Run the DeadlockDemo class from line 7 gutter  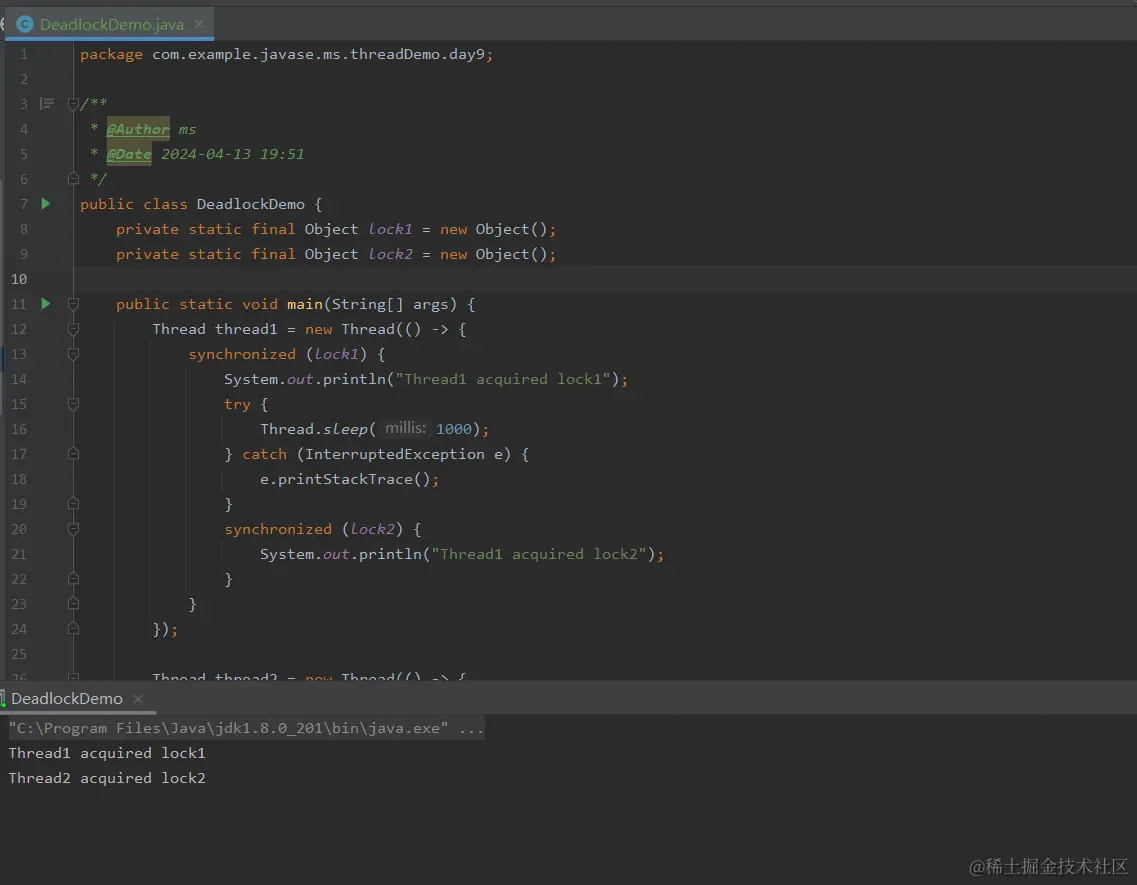coord(46,204)
